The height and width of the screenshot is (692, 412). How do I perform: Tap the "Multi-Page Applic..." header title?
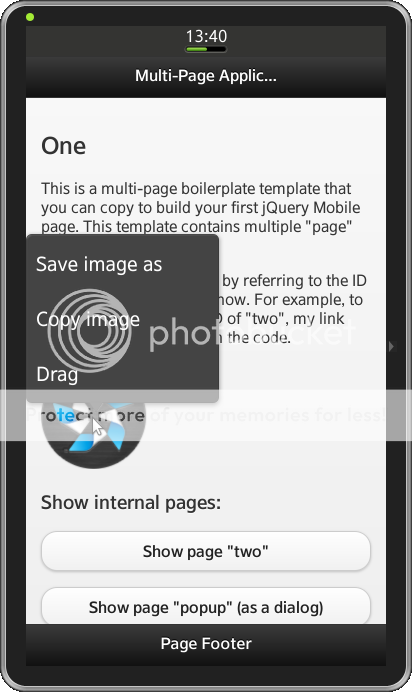pos(206,76)
